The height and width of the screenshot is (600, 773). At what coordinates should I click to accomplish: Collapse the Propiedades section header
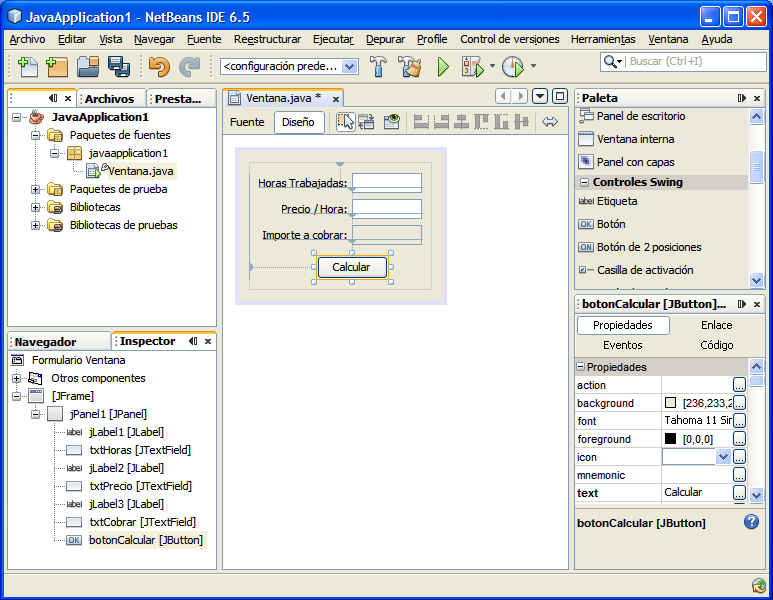[x=581, y=367]
